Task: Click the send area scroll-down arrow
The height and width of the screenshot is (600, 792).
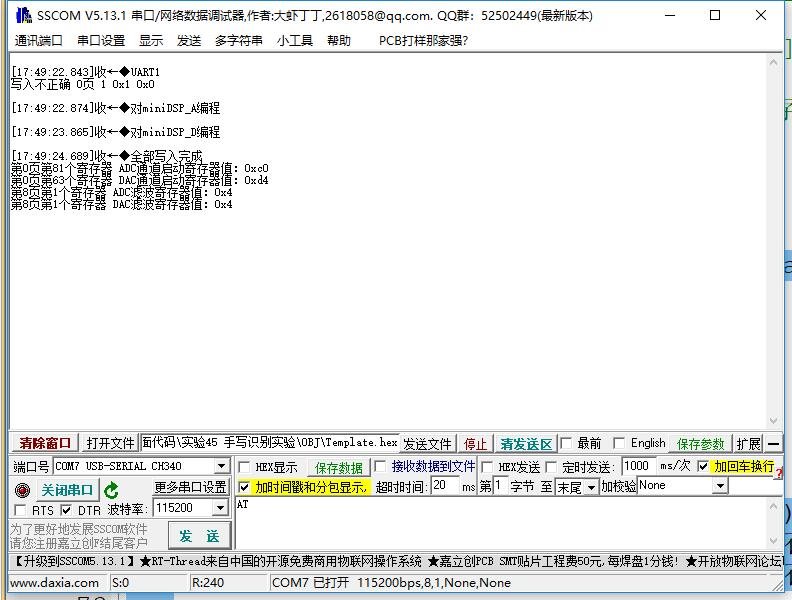Action: (x=773, y=541)
